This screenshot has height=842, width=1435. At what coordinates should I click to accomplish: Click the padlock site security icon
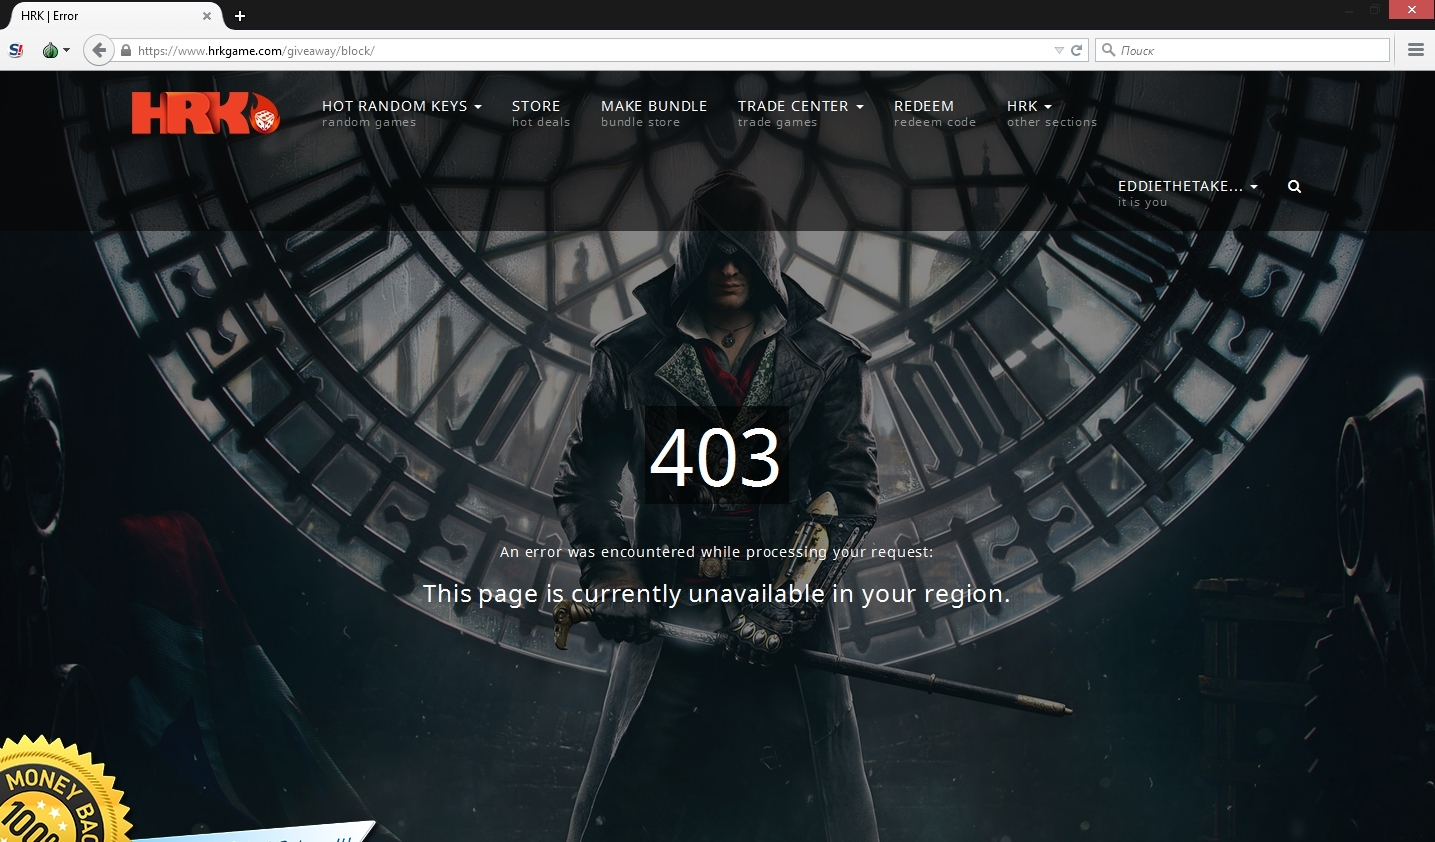tap(126, 50)
